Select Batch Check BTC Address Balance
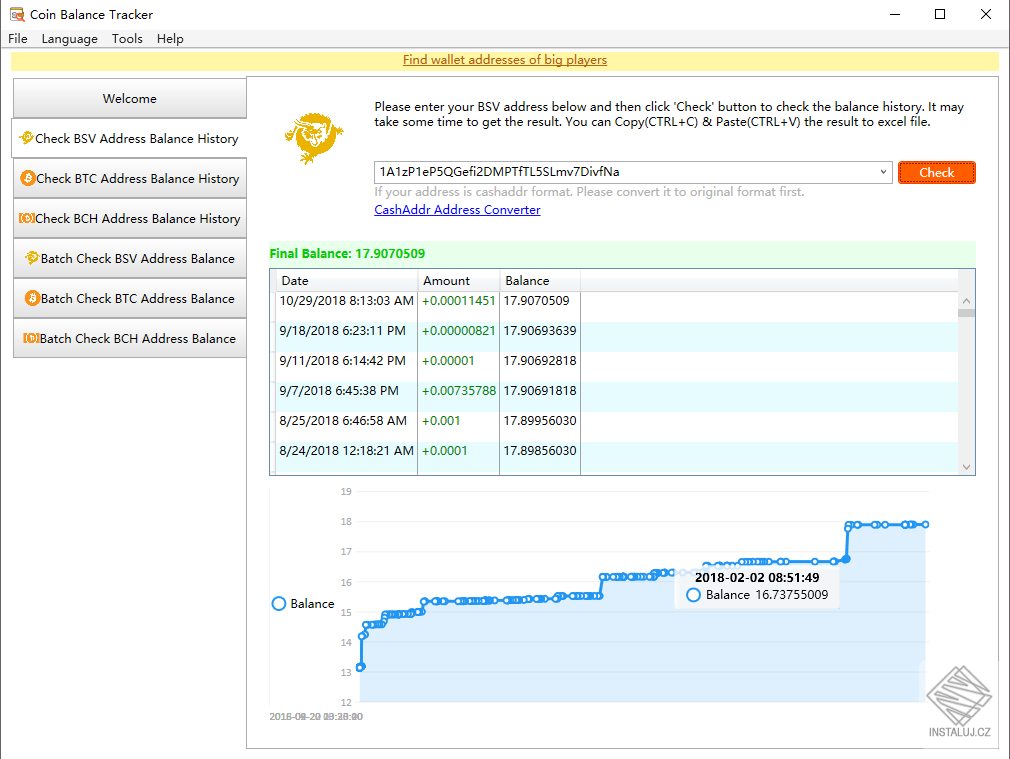The image size is (1010, 759). (129, 299)
